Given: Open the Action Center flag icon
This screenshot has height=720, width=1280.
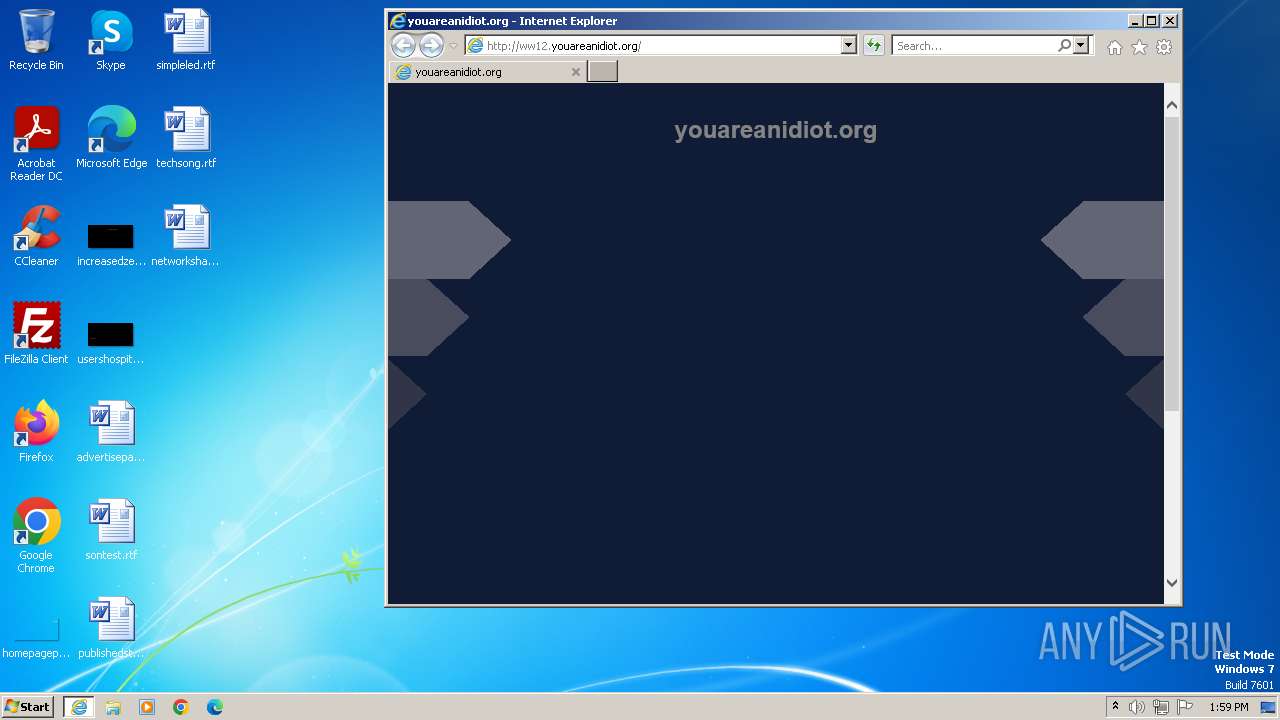Looking at the screenshot, I should [1185, 707].
